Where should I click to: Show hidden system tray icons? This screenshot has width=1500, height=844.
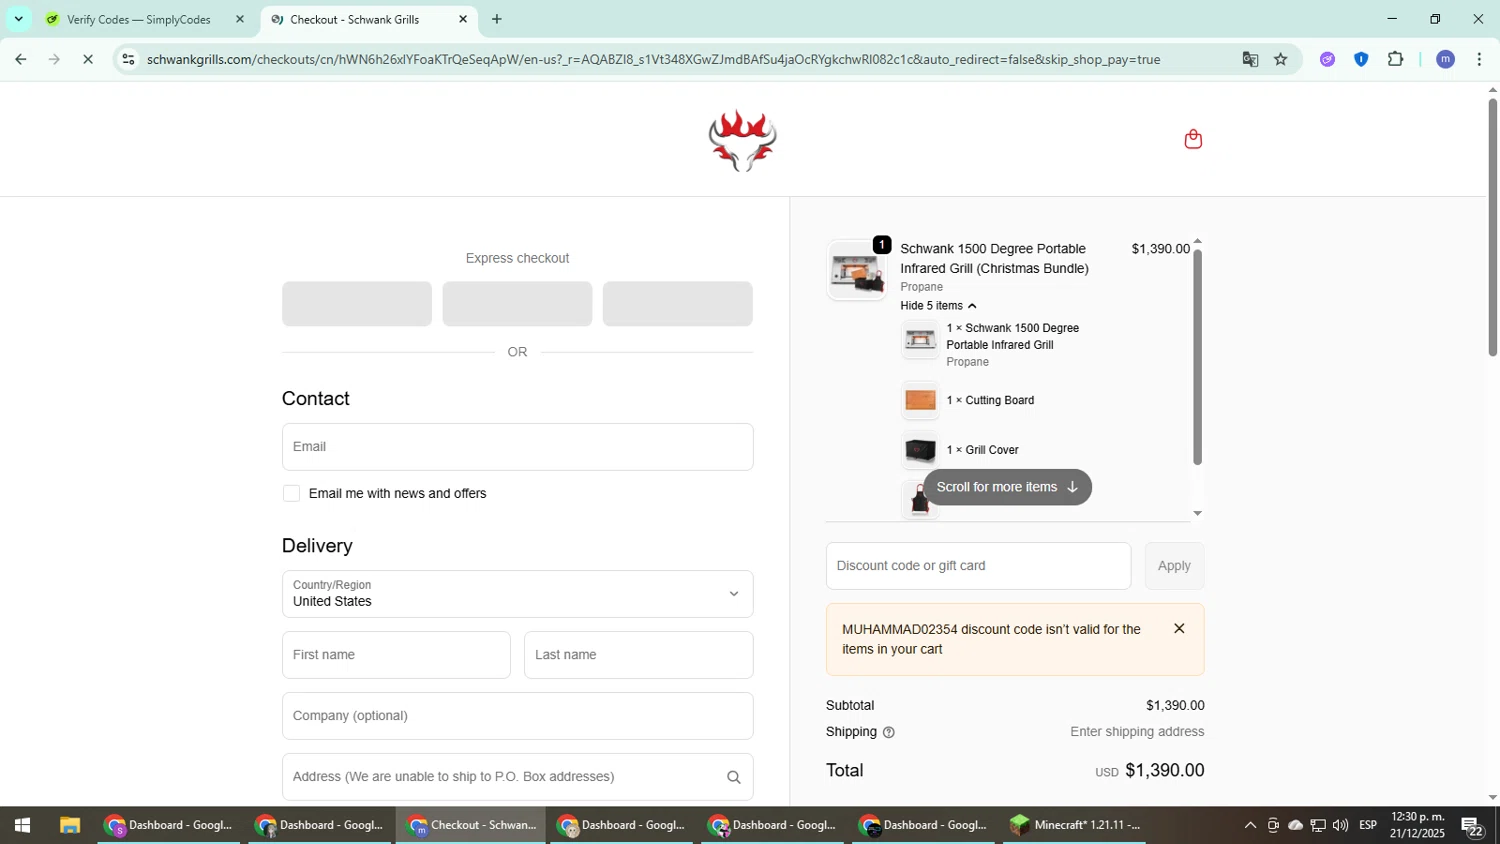(x=1250, y=825)
